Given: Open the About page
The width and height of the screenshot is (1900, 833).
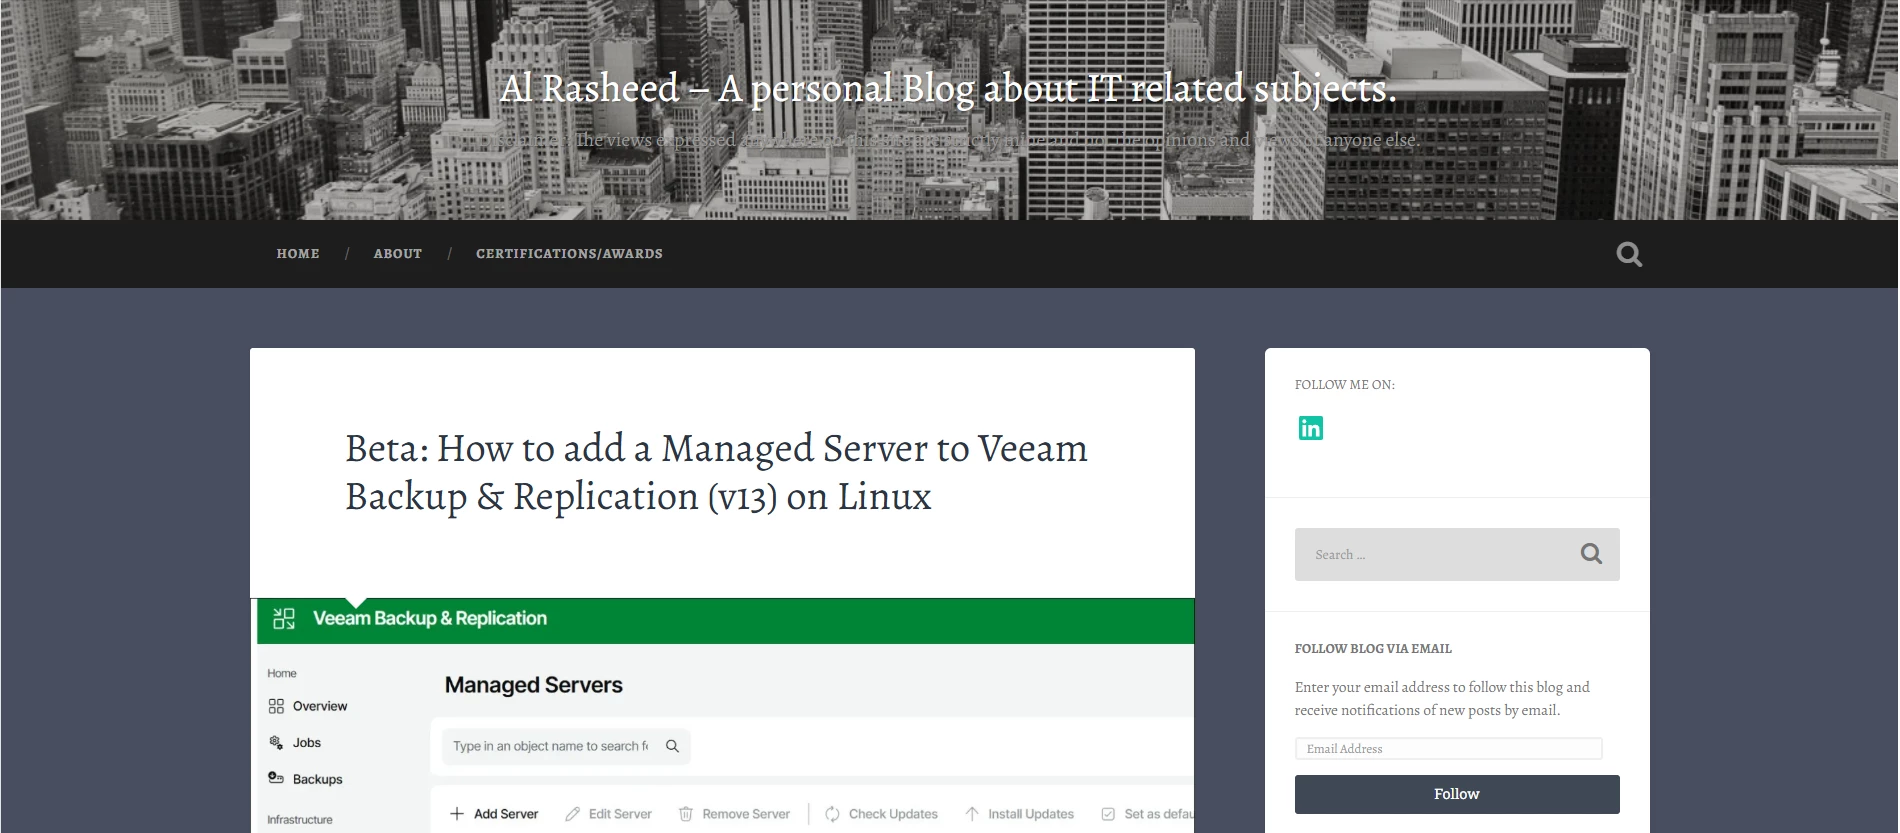Looking at the screenshot, I should pos(398,254).
